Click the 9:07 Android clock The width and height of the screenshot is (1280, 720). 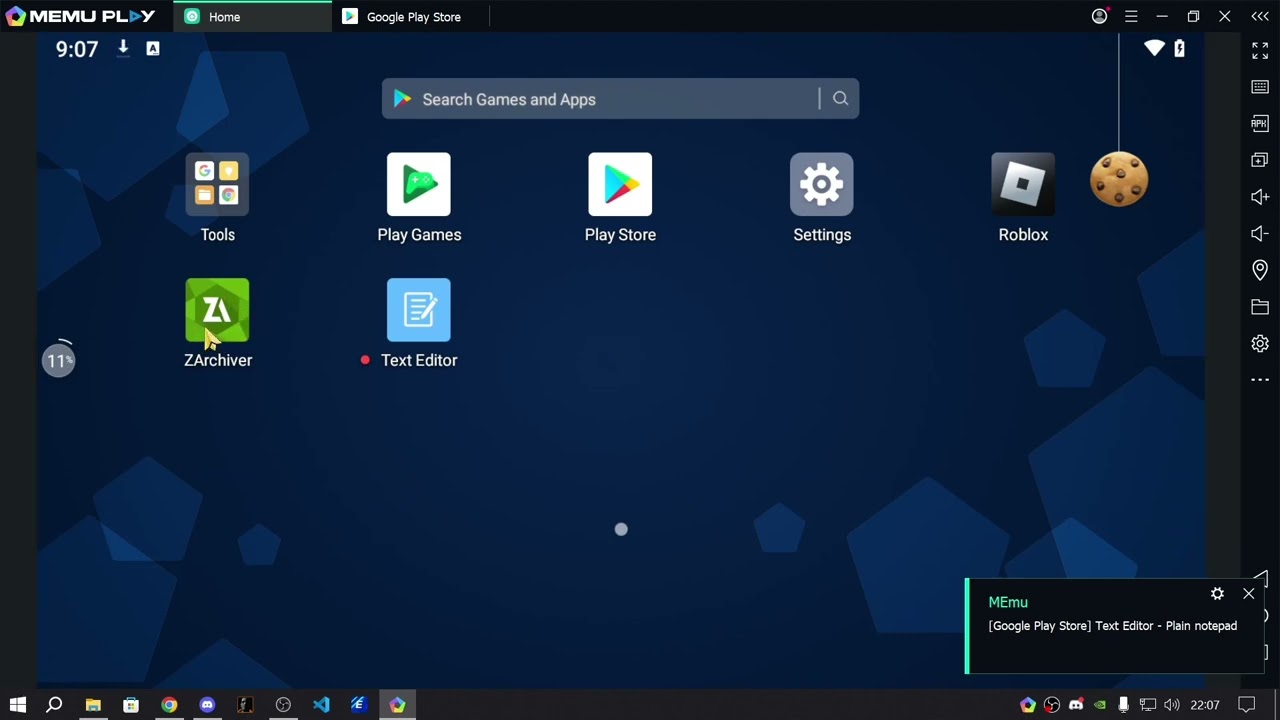click(77, 49)
